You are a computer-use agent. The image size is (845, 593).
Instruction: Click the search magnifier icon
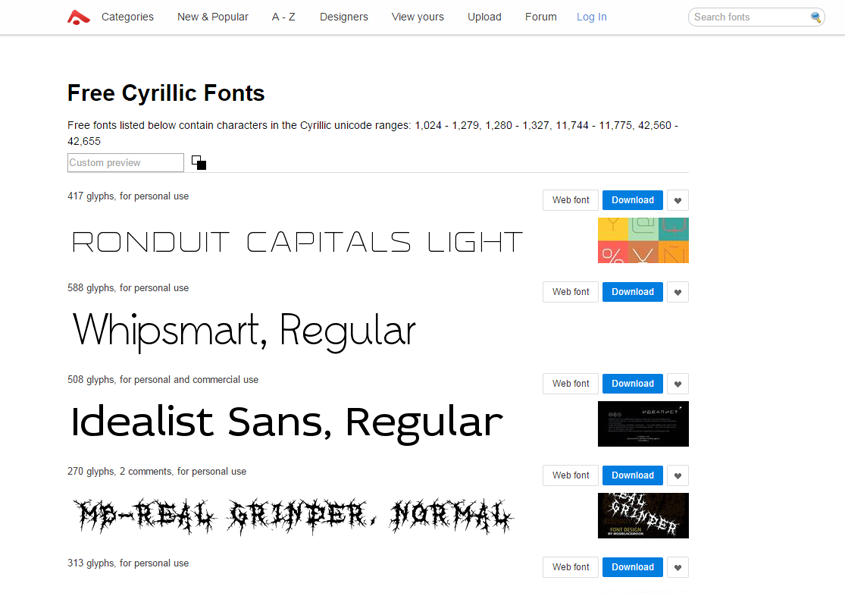pos(816,17)
